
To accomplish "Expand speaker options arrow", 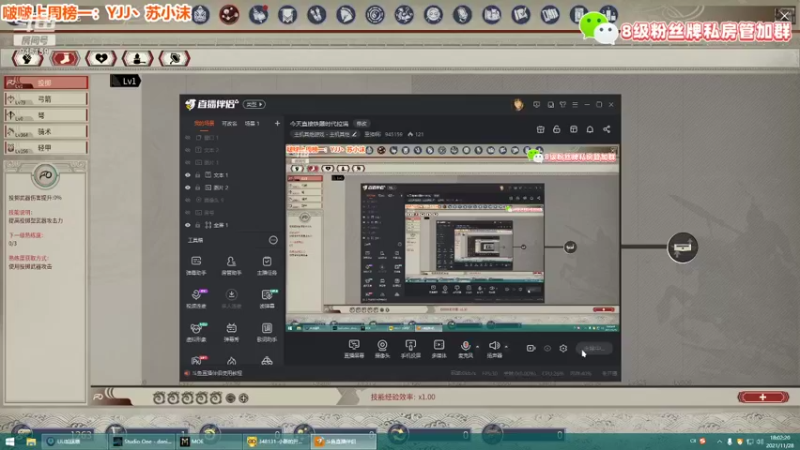I will point(506,346).
